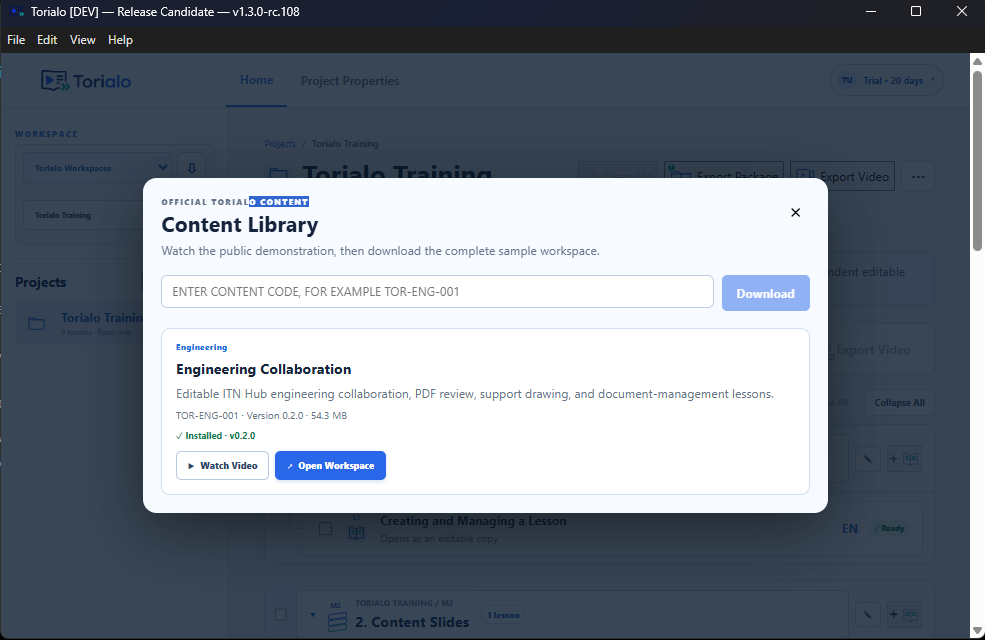Screen dimensions: 985x640
Task: Open the 'Trial · 20 days' account dropdown
Action: tap(887, 80)
